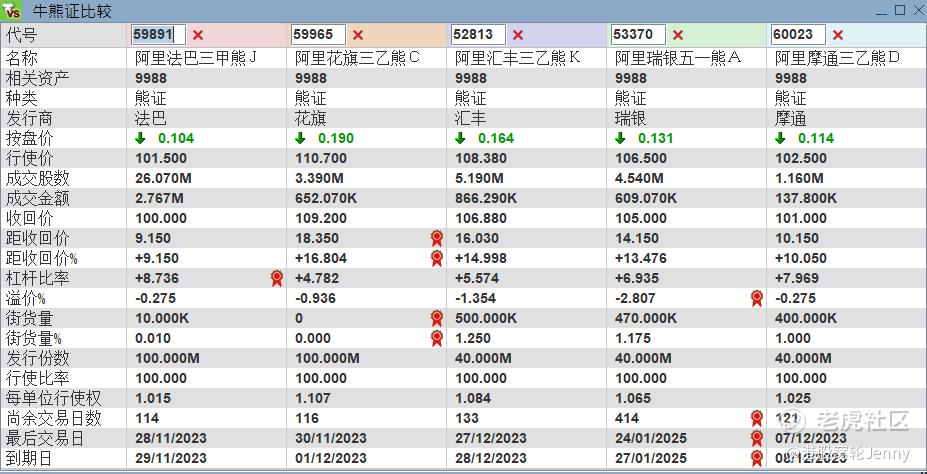Click the premium value -1.354
927x474 pixels.
[x=475, y=298]
